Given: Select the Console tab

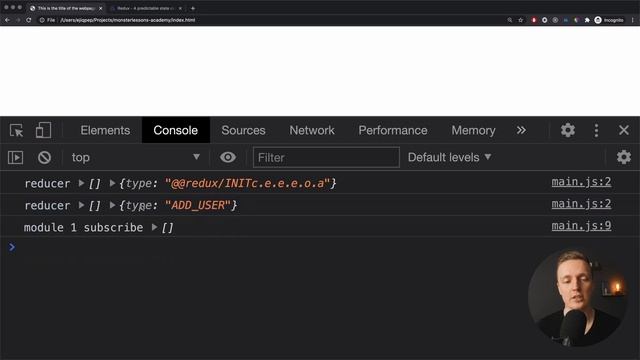Looking at the screenshot, I should tap(176, 131).
